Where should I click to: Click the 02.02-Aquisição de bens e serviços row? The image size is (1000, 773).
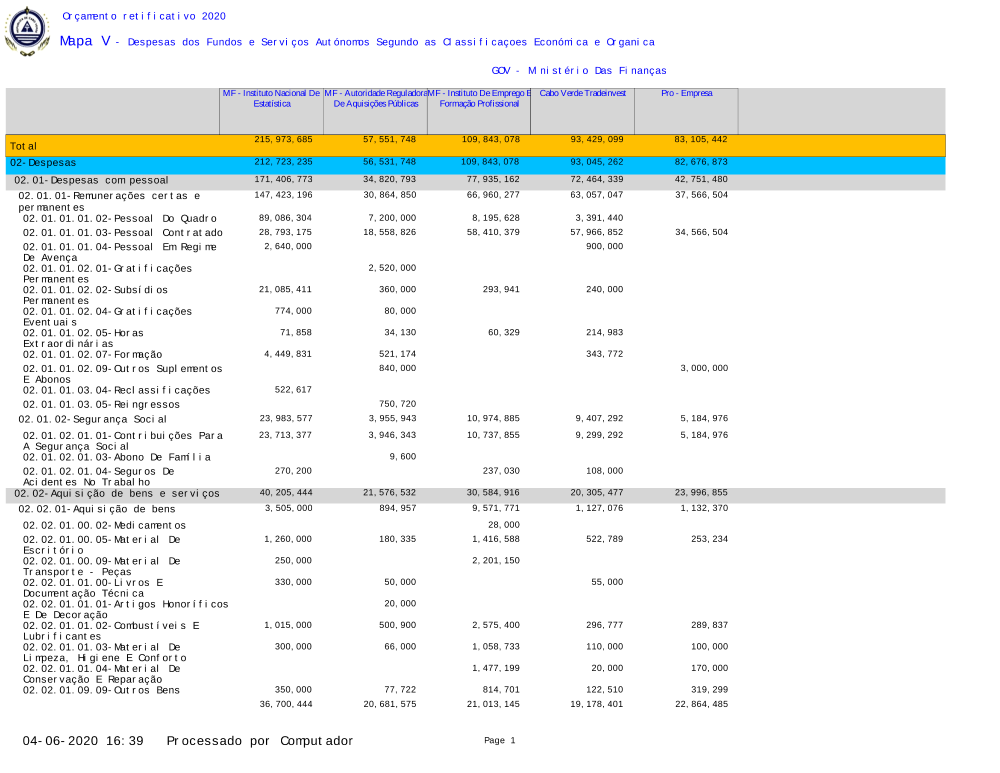(x=117, y=494)
